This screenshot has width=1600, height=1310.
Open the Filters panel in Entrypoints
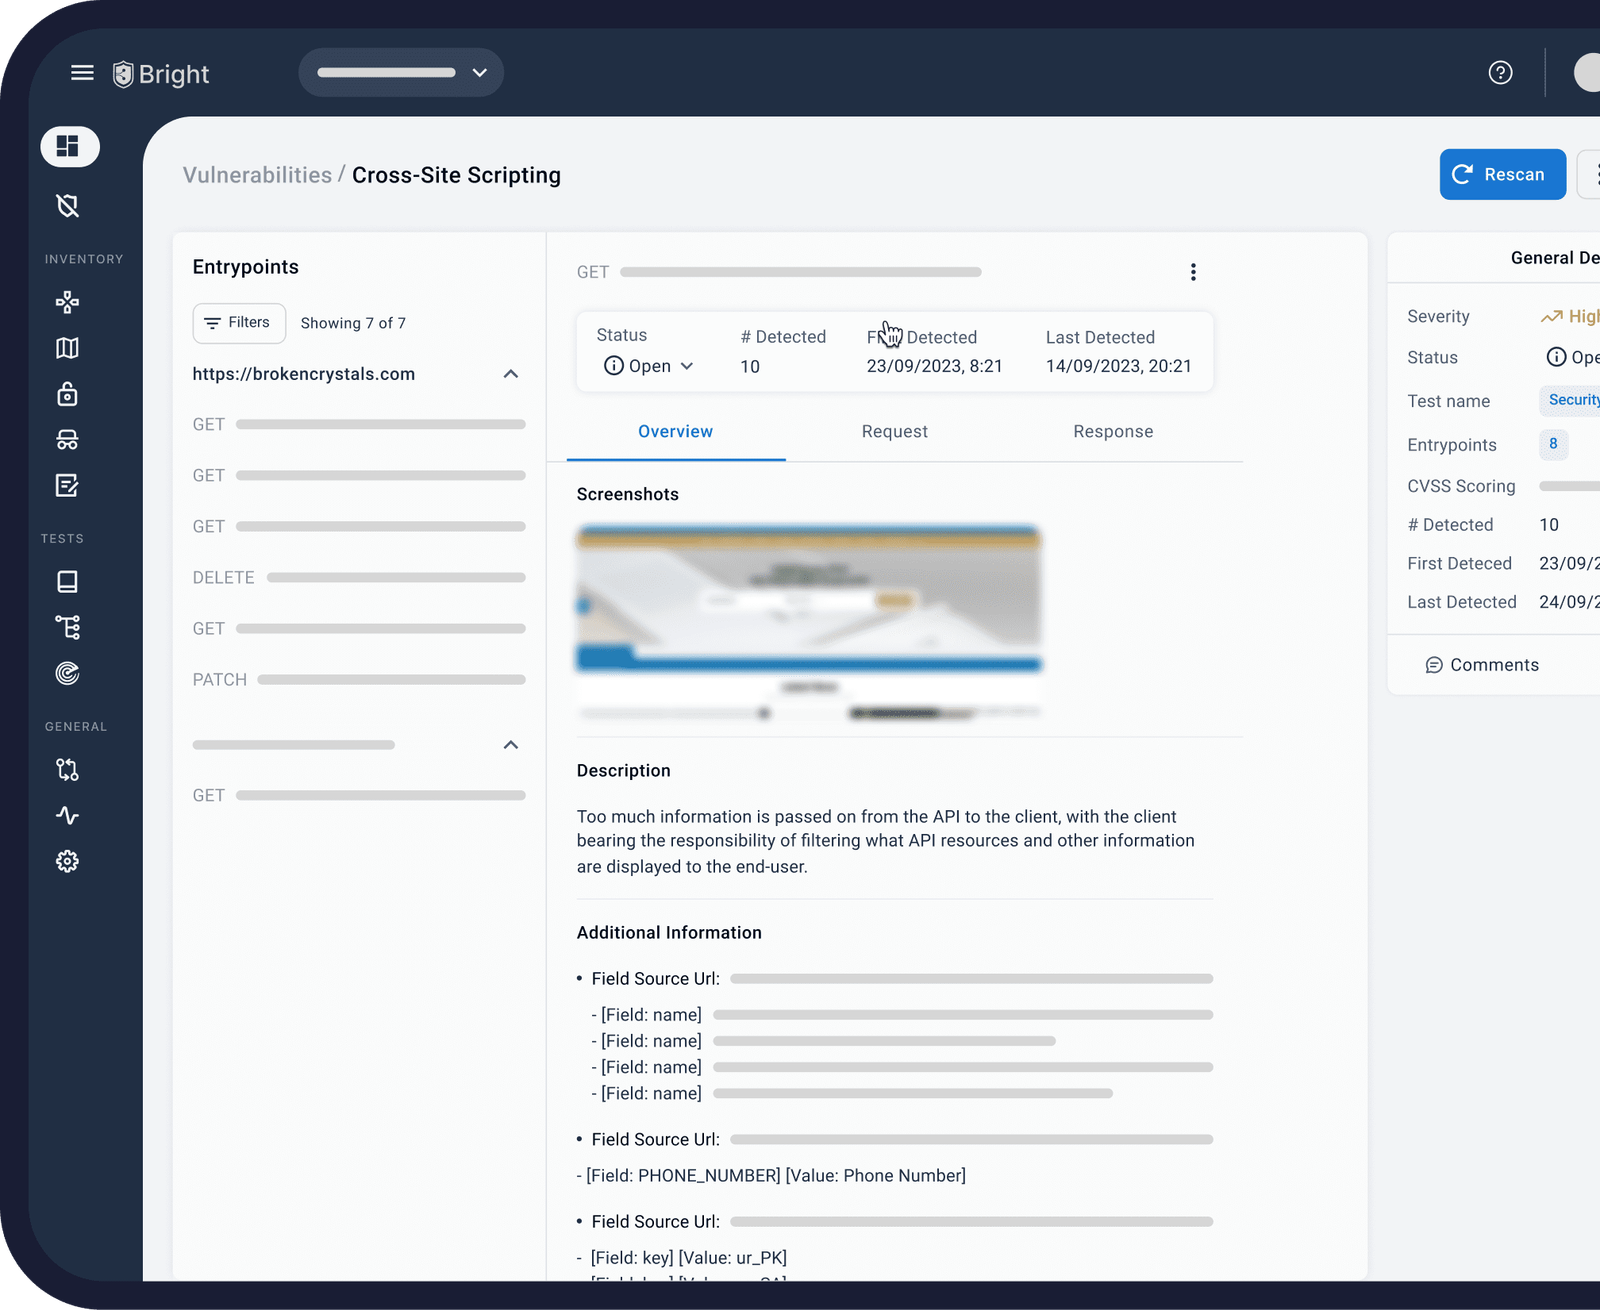(x=238, y=323)
